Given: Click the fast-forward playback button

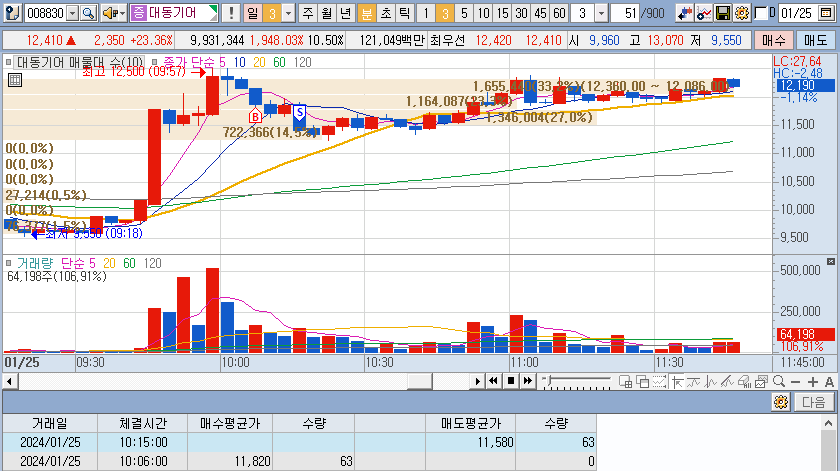Looking at the screenshot, I should coord(528,381).
